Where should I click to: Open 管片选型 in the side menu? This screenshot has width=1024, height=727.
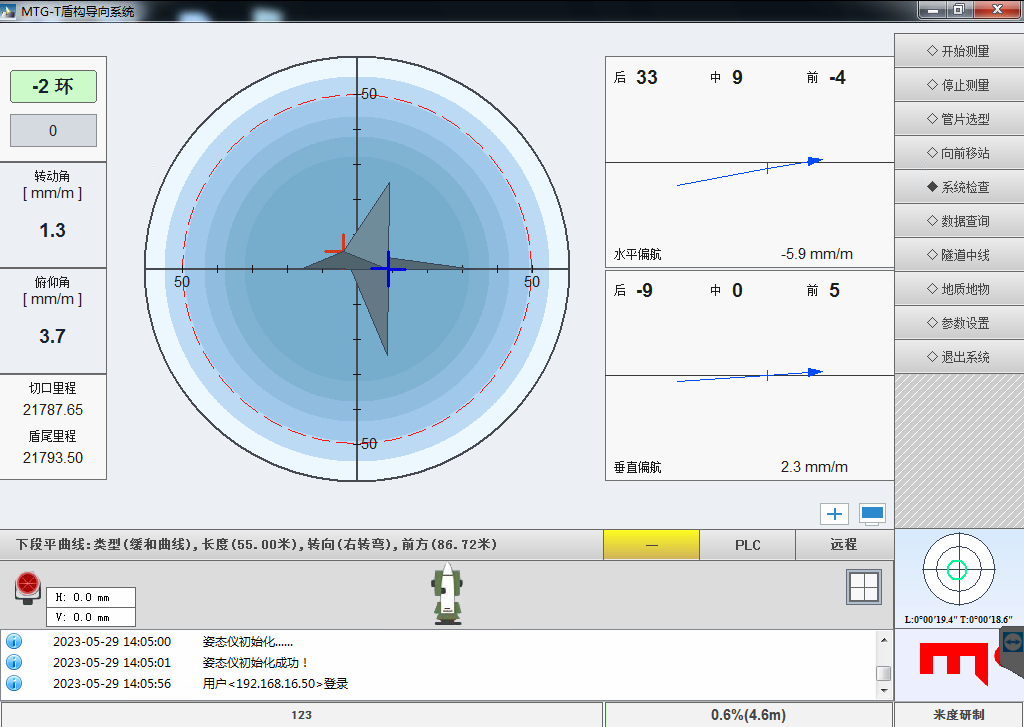(x=959, y=119)
